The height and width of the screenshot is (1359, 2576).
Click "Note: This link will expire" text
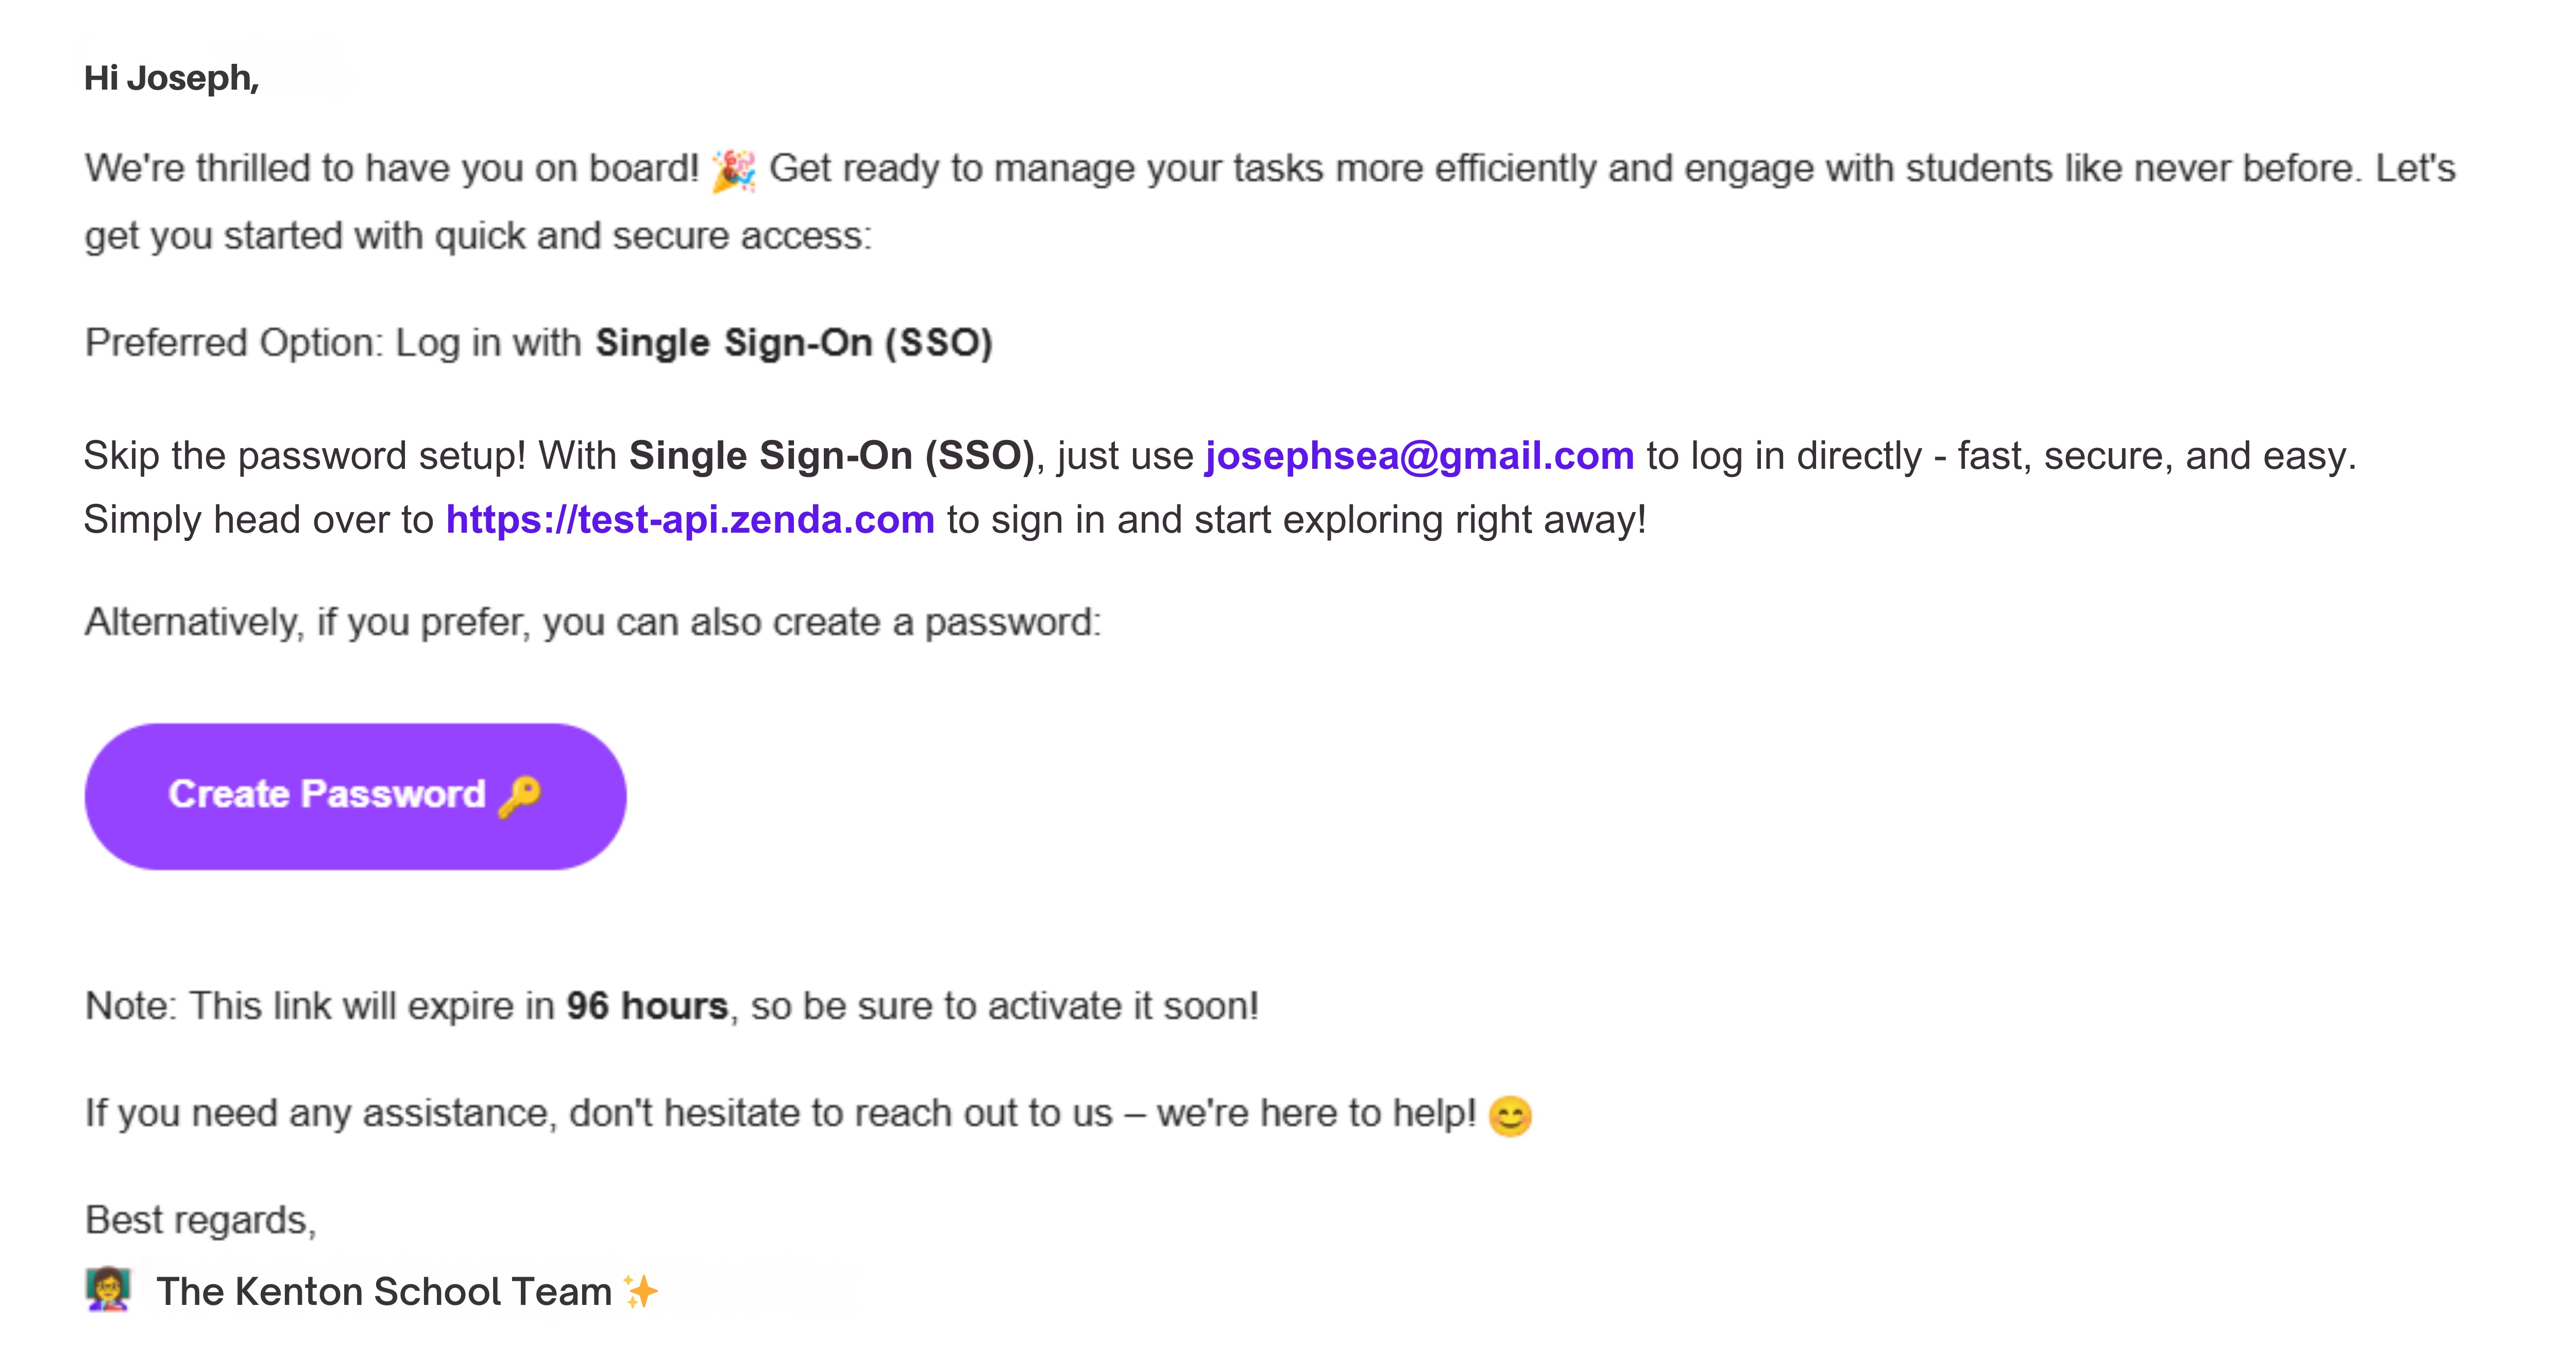tap(320, 1006)
